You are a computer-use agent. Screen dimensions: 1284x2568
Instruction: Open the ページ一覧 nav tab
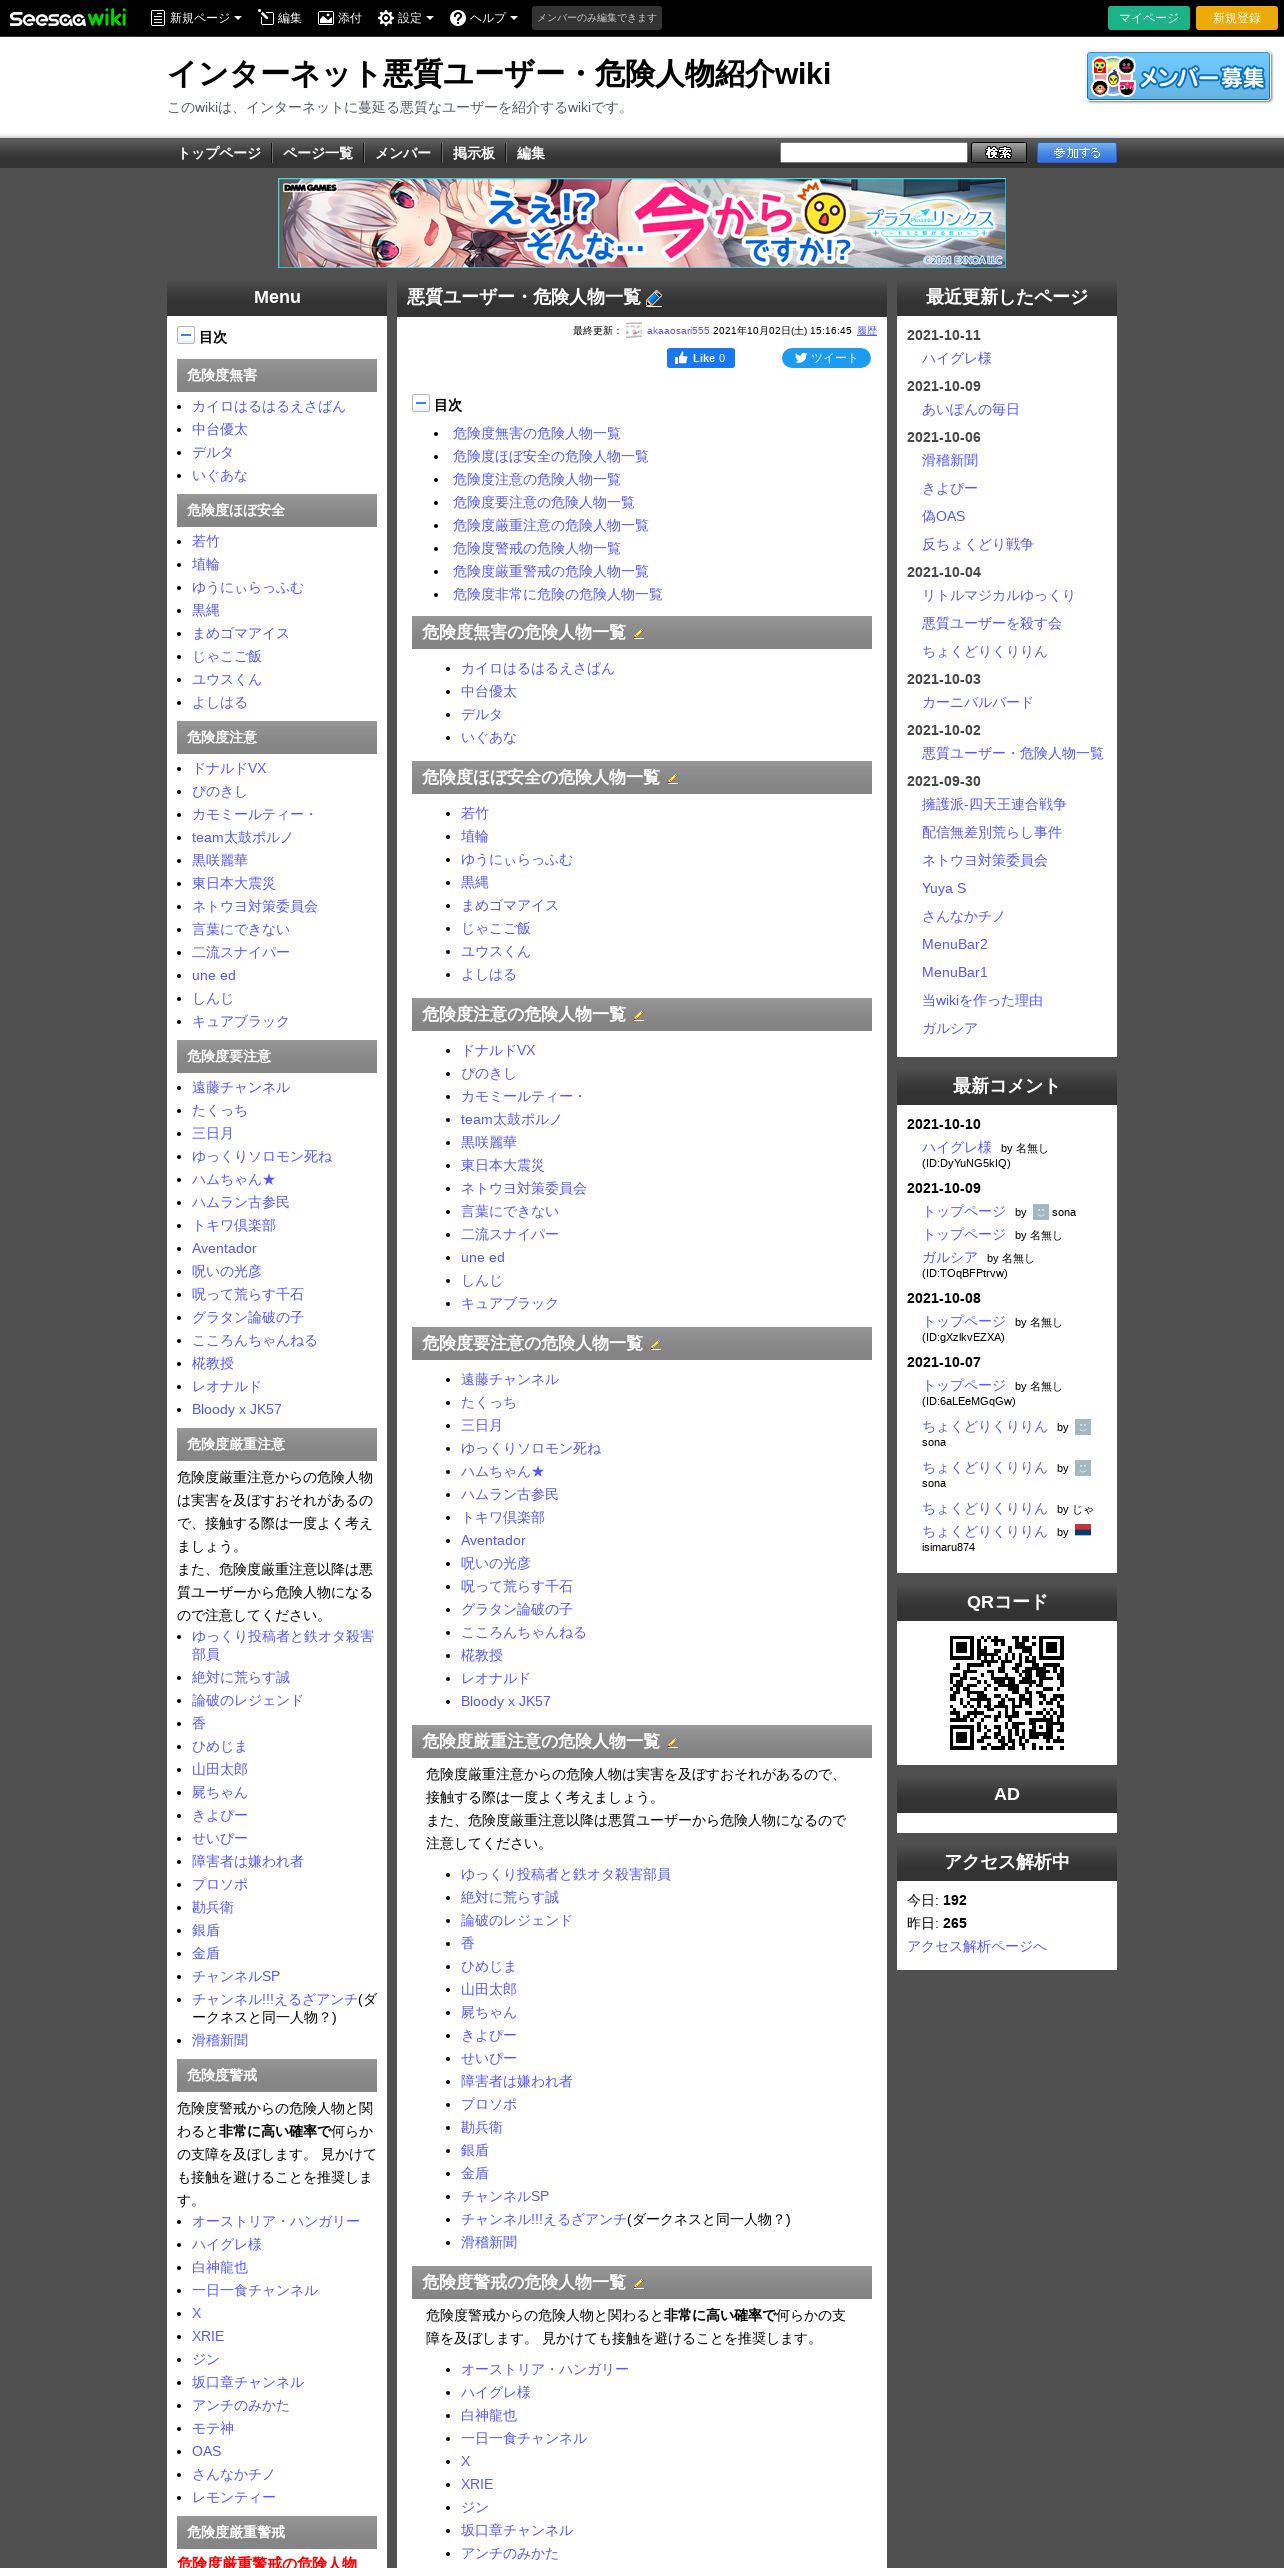[x=317, y=153]
